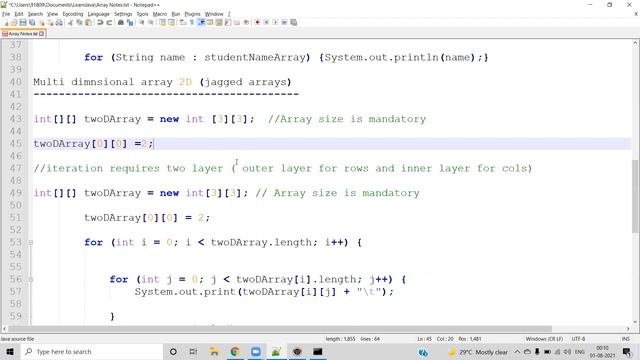Toggle INS insert mode in status bar
This screenshot has height=360, width=640.
tap(625, 339)
